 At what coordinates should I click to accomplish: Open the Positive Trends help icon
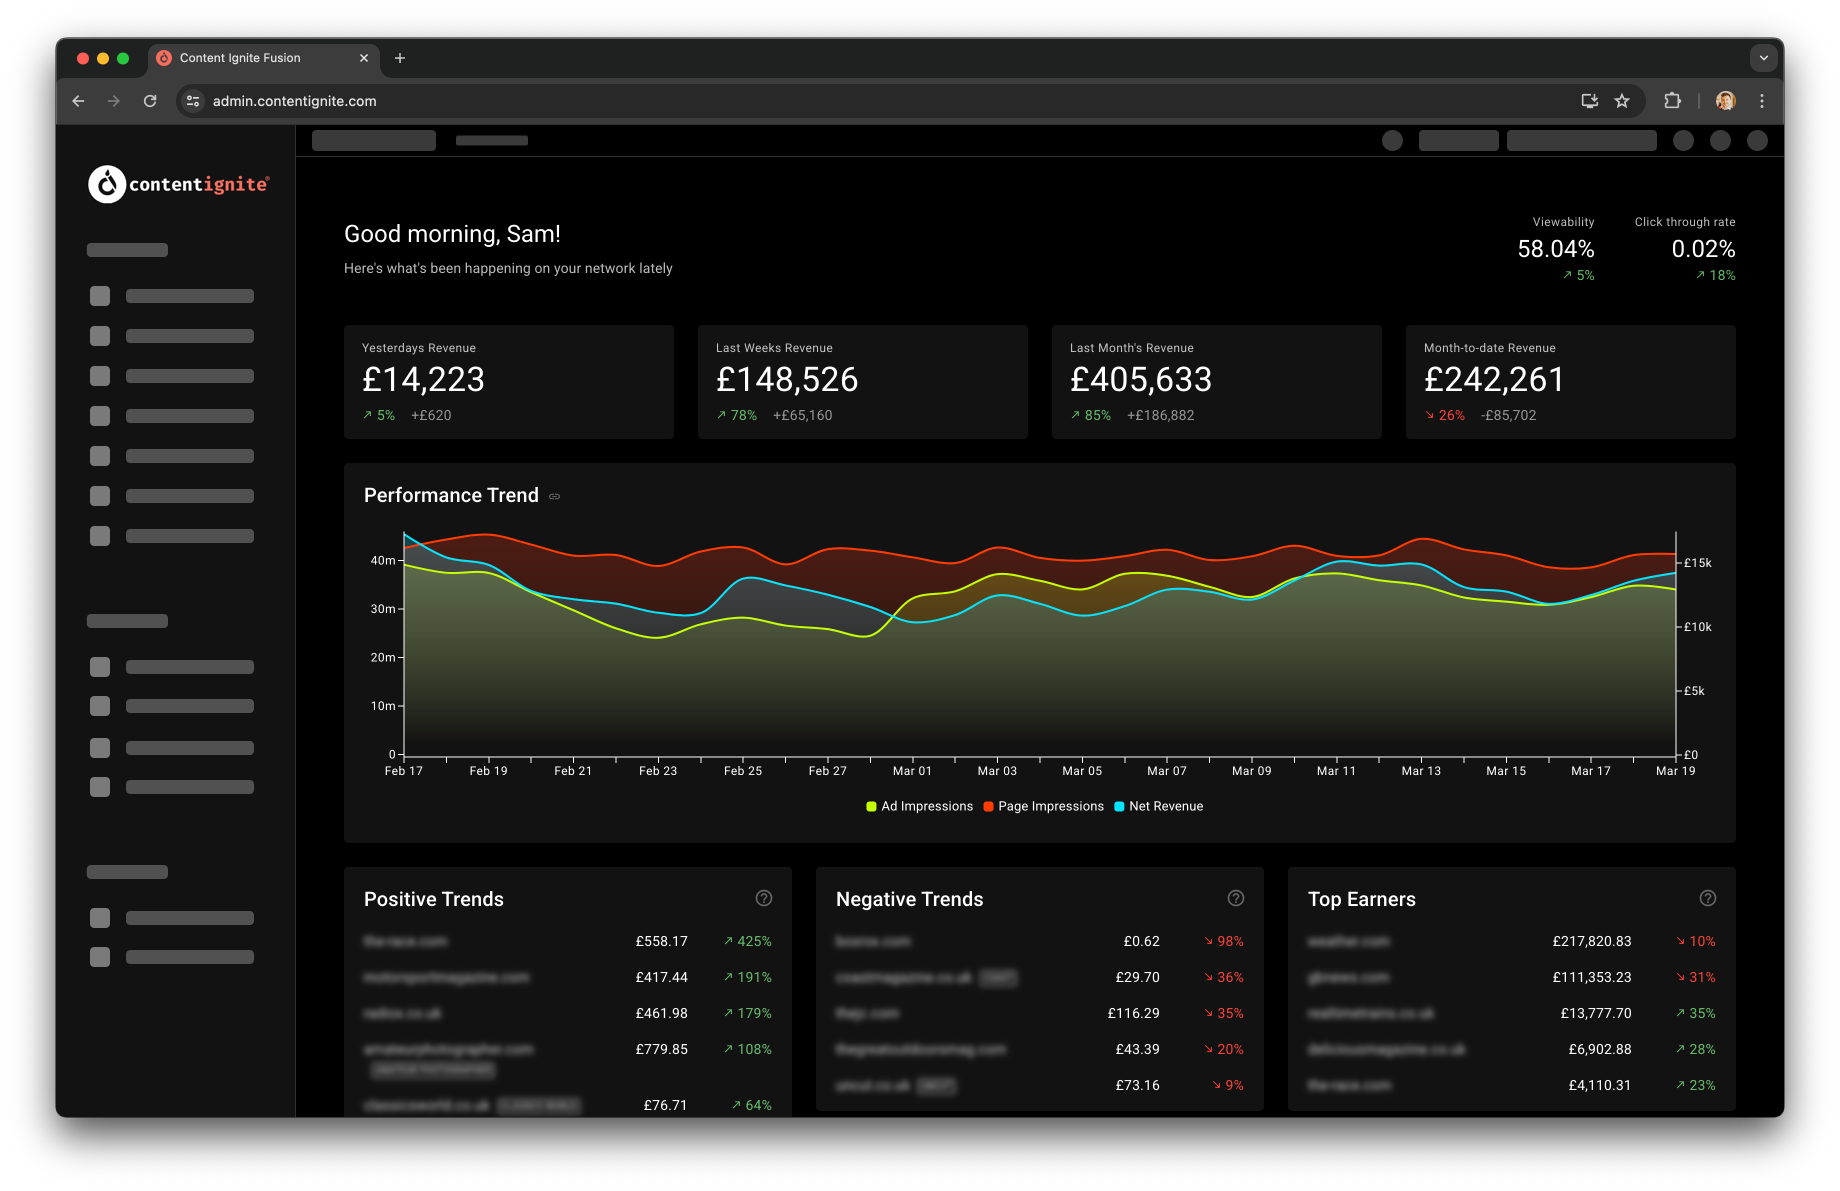click(764, 898)
